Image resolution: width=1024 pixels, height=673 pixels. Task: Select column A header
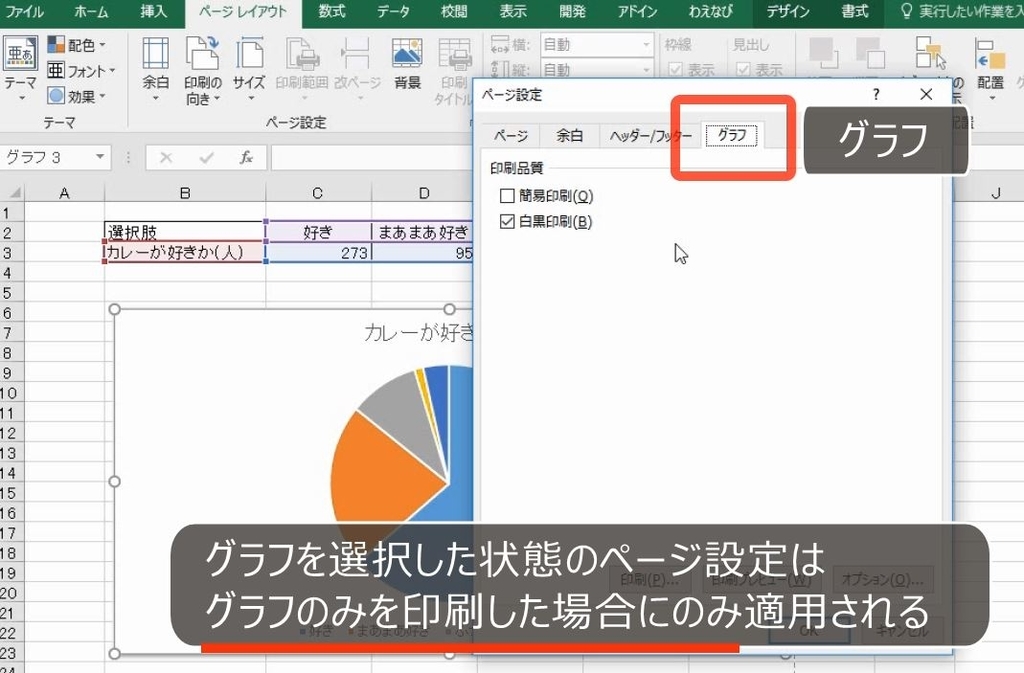(x=65, y=193)
